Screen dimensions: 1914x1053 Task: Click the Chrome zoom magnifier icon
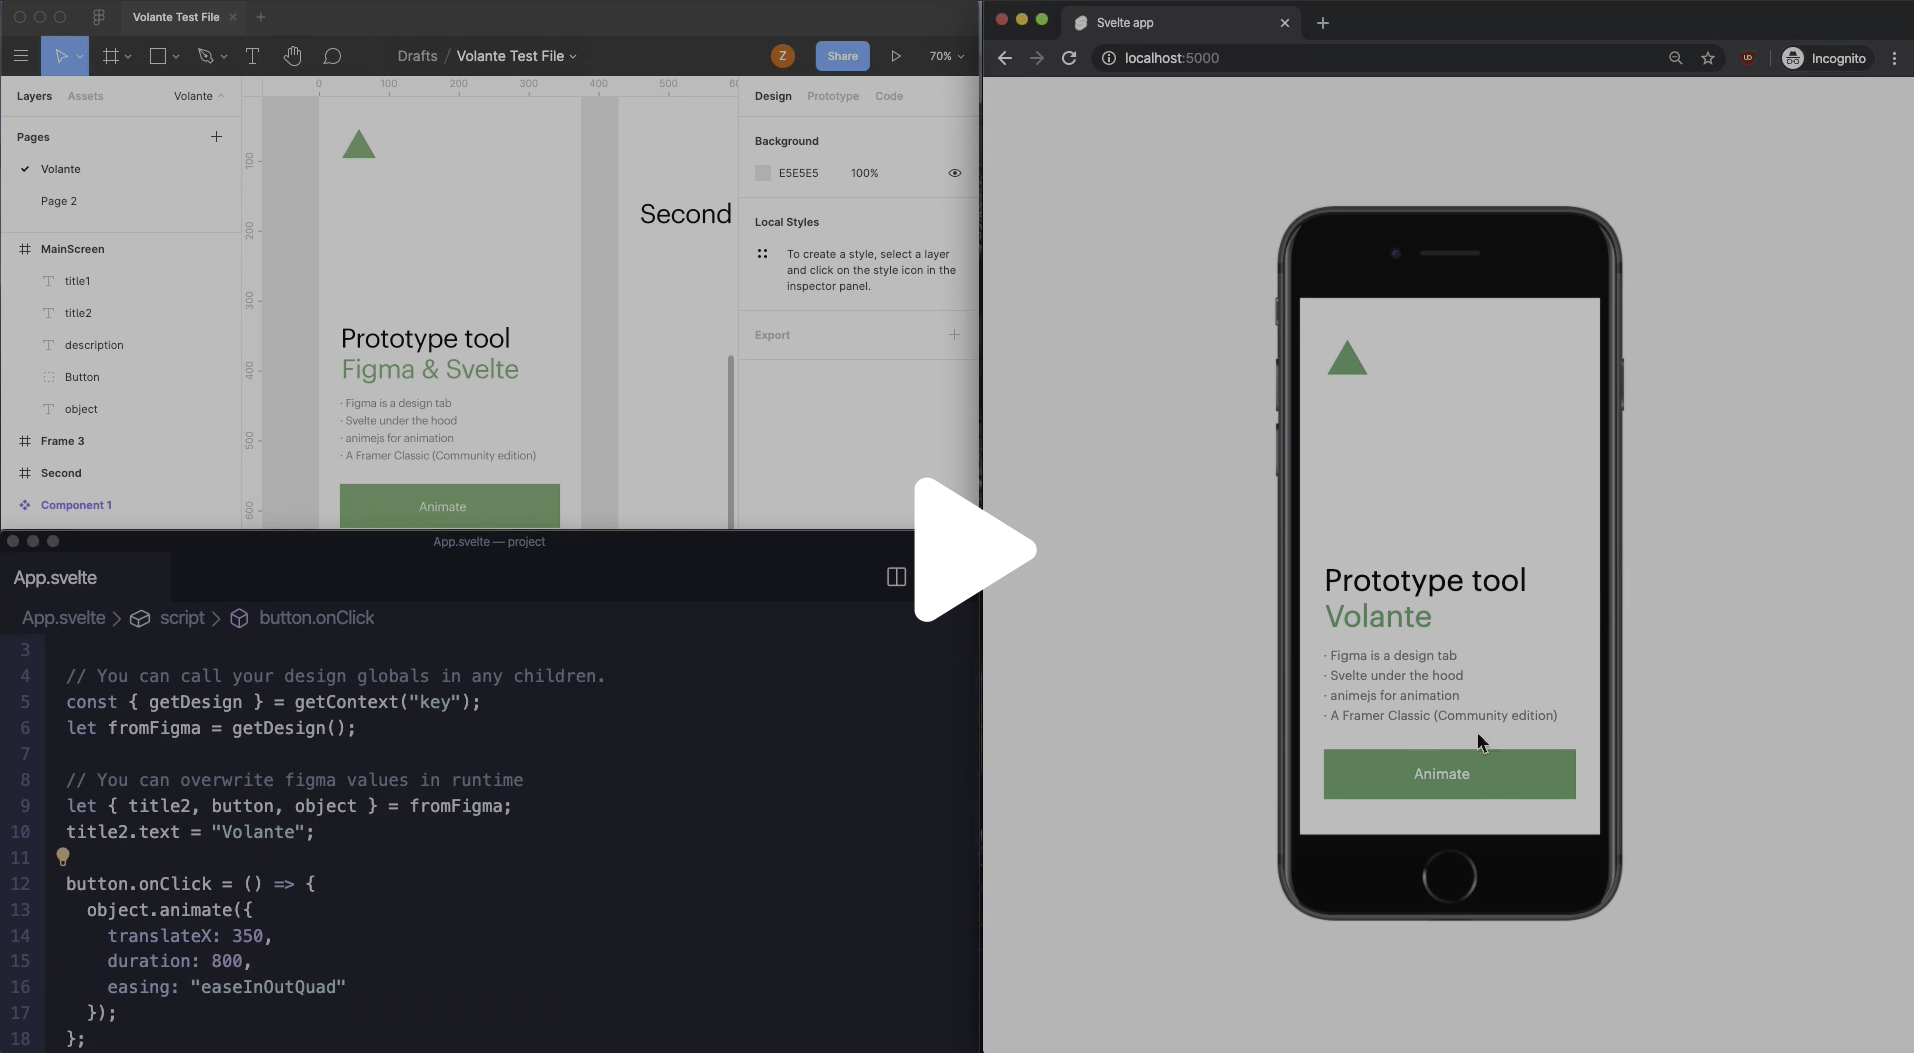pyautogui.click(x=1675, y=58)
